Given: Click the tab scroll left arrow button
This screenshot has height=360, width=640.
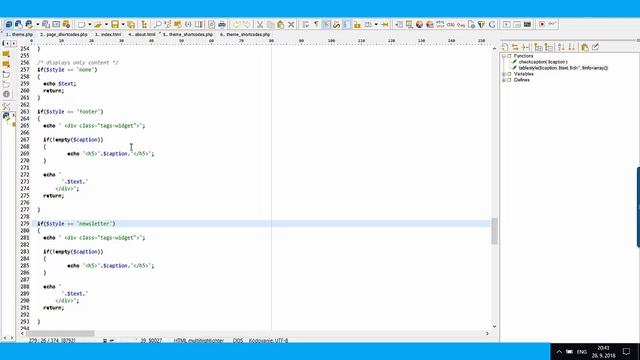Looking at the screenshot, I should point(6,43).
